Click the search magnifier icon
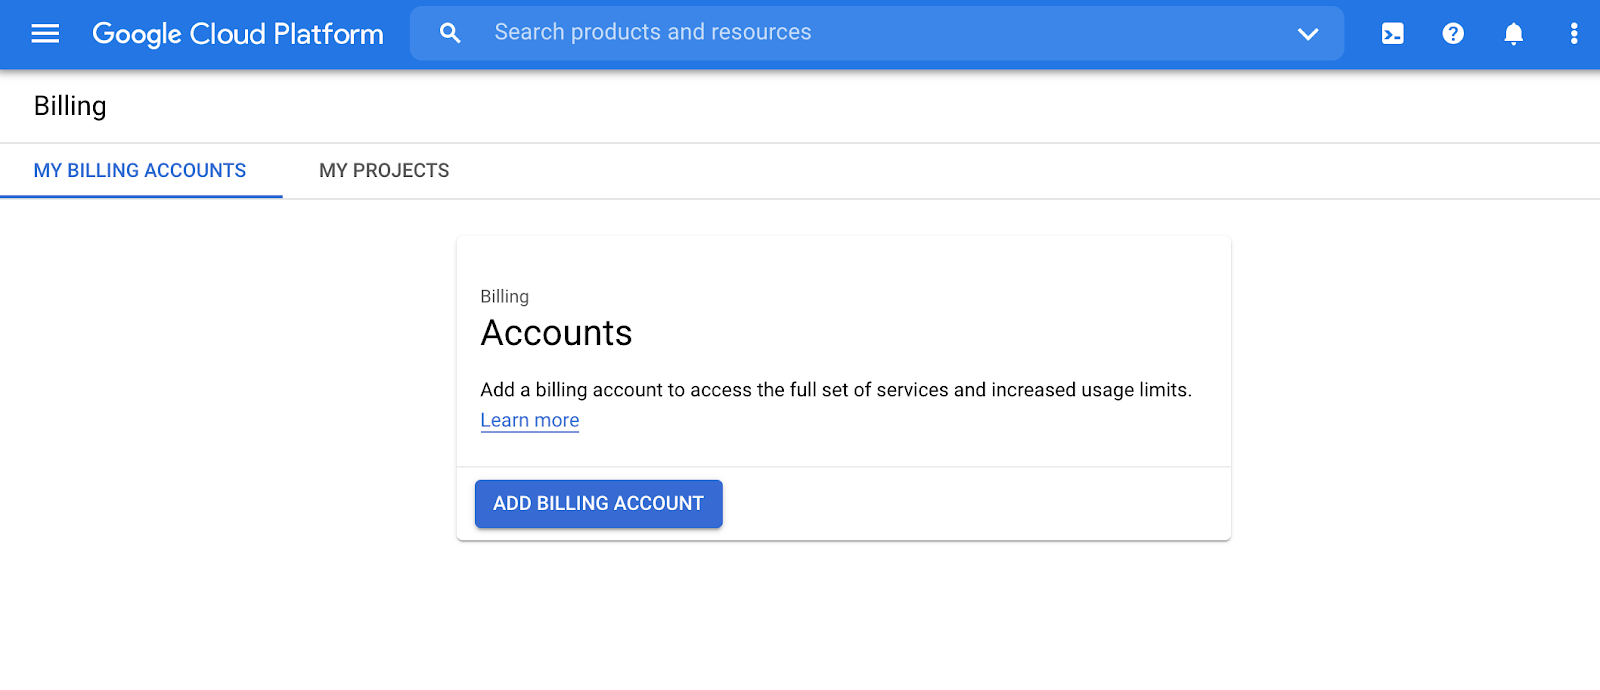This screenshot has height=690, width=1600. [450, 33]
